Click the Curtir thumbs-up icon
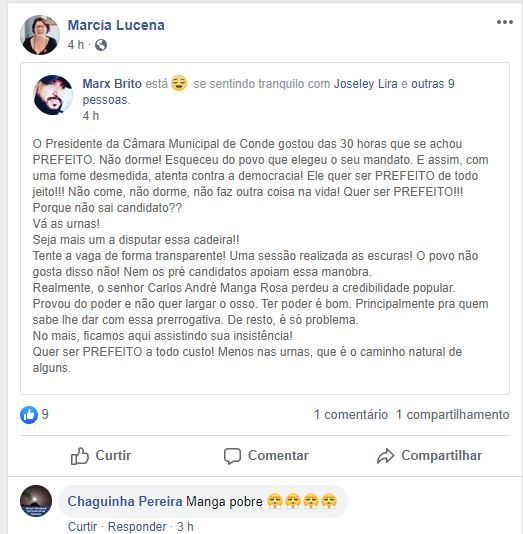This screenshot has width=523, height=534. (x=80, y=456)
